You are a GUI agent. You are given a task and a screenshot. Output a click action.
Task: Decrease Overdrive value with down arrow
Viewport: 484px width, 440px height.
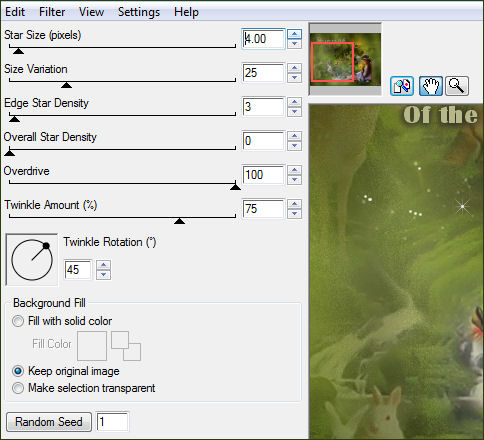(x=294, y=180)
